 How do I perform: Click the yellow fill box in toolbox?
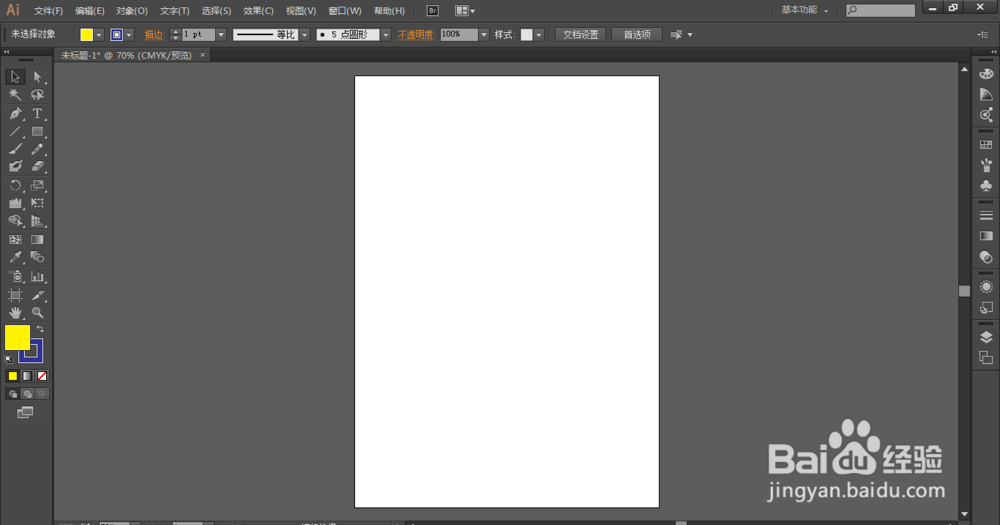[17, 337]
